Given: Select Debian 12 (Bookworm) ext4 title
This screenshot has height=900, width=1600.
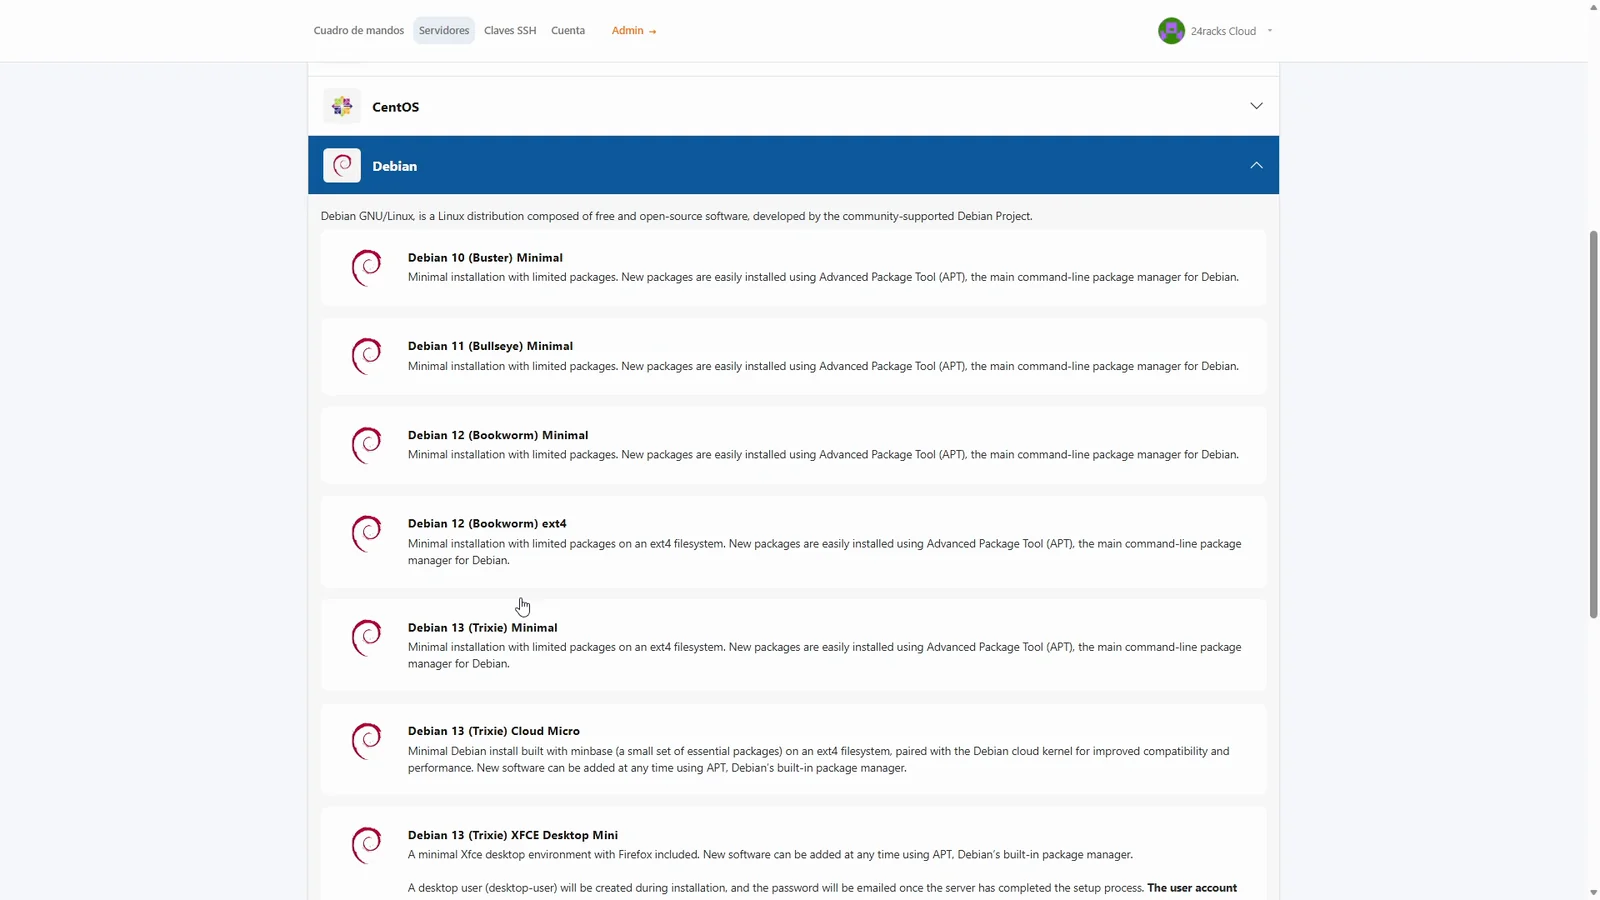Looking at the screenshot, I should click(487, 524).
